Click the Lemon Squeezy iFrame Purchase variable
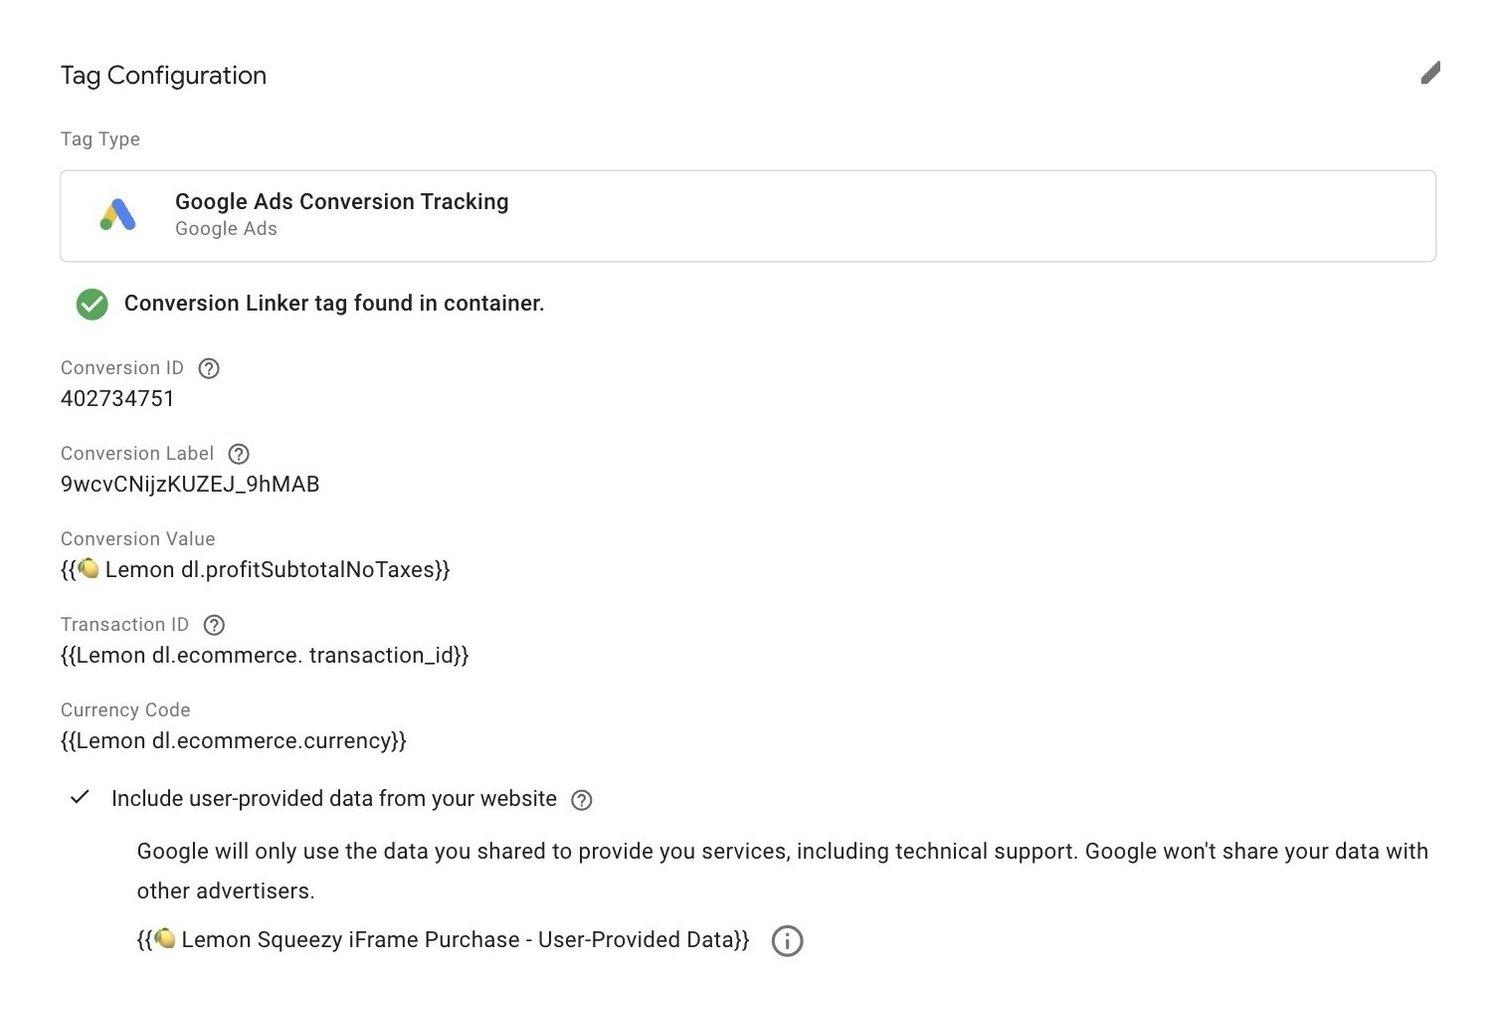The width and height of the screenshot is (1500, 1017). tap(443, 940)
